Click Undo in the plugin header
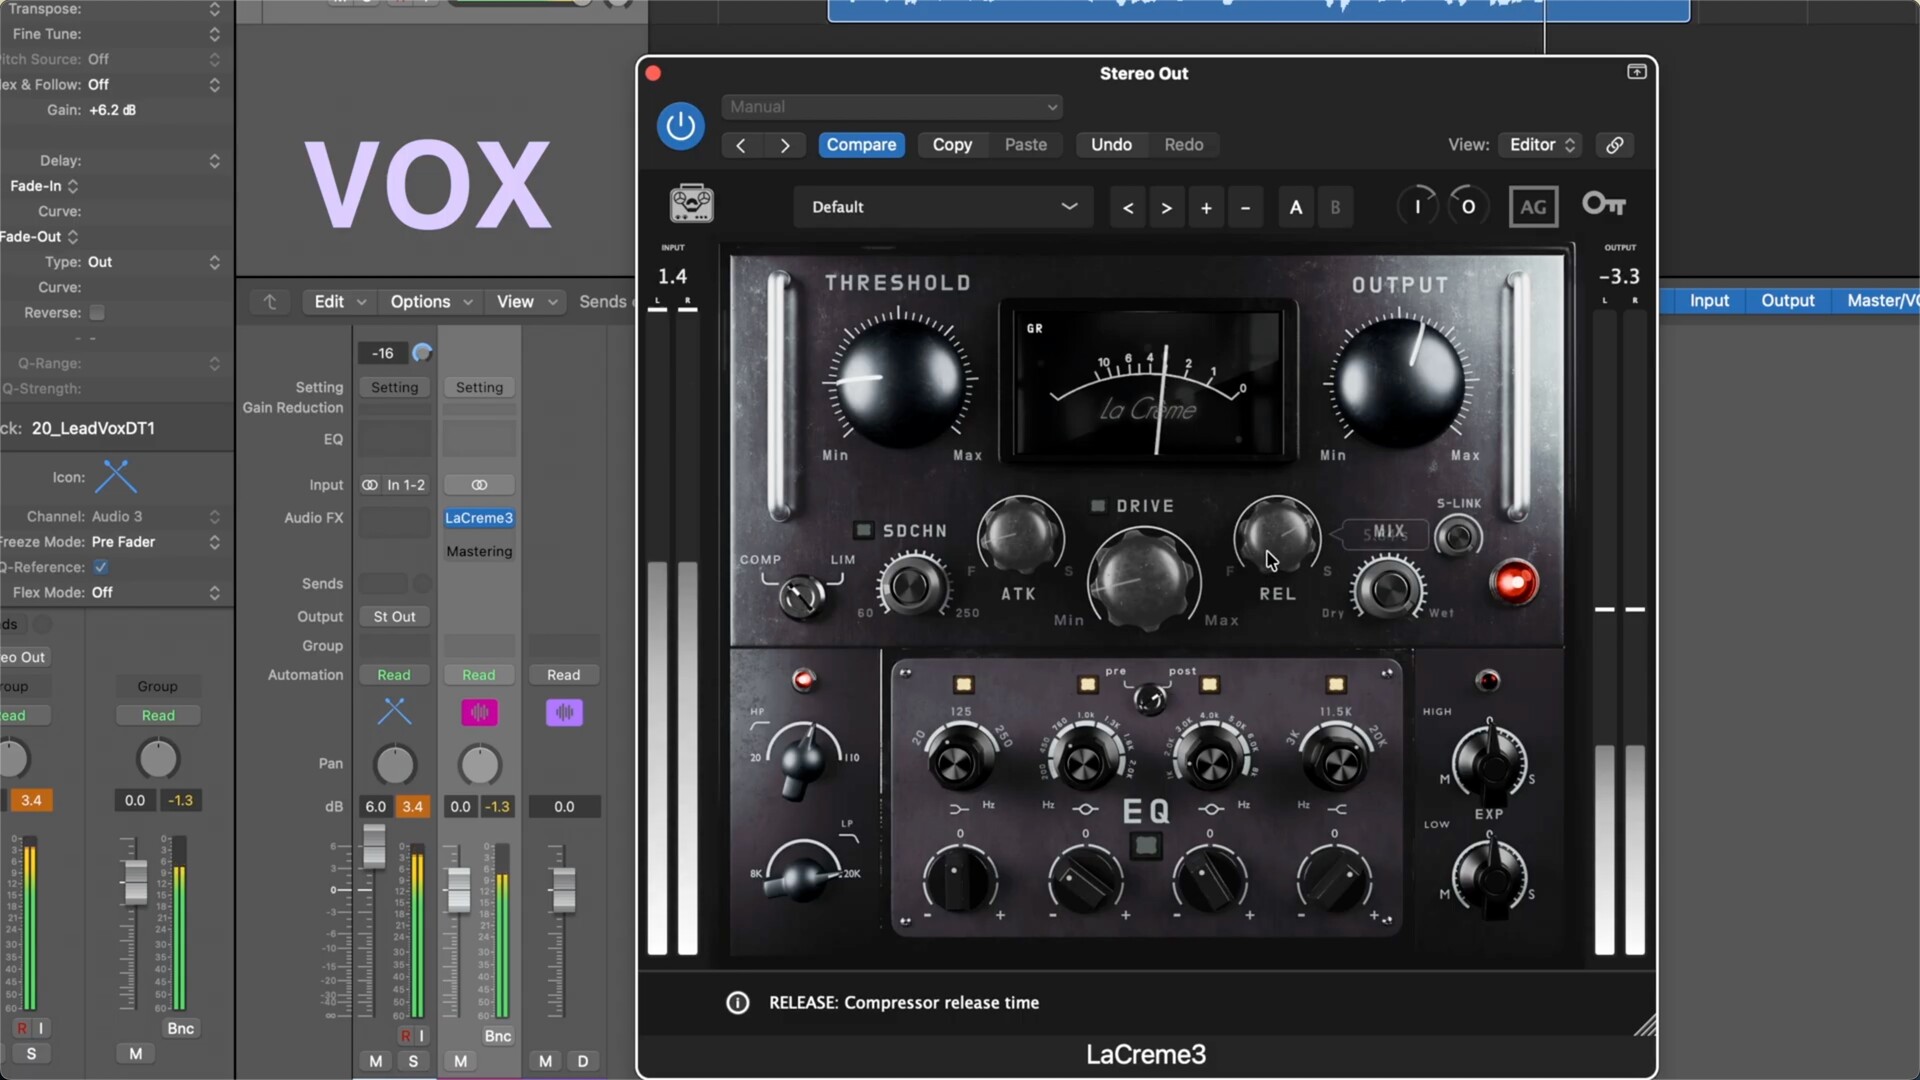Image resolution: width=1920 pixels, height=1080 pixels. click(1111, 144)
